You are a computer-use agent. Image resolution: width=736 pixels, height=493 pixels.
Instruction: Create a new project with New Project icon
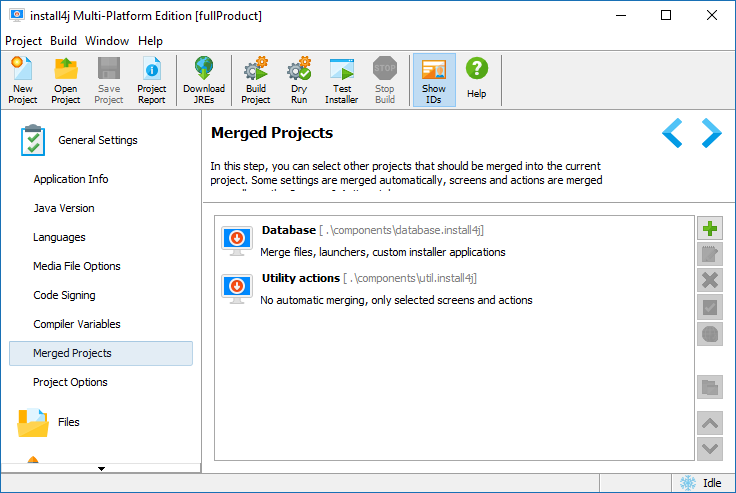pos(23,80)
